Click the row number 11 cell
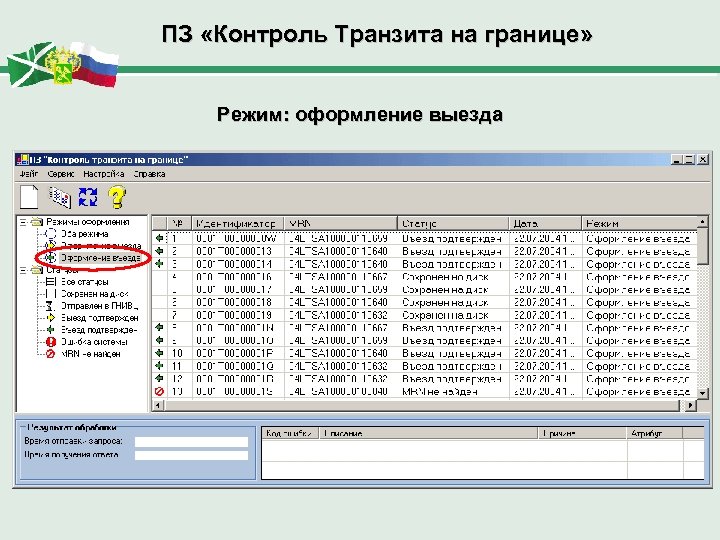 [x=179, y=366]
